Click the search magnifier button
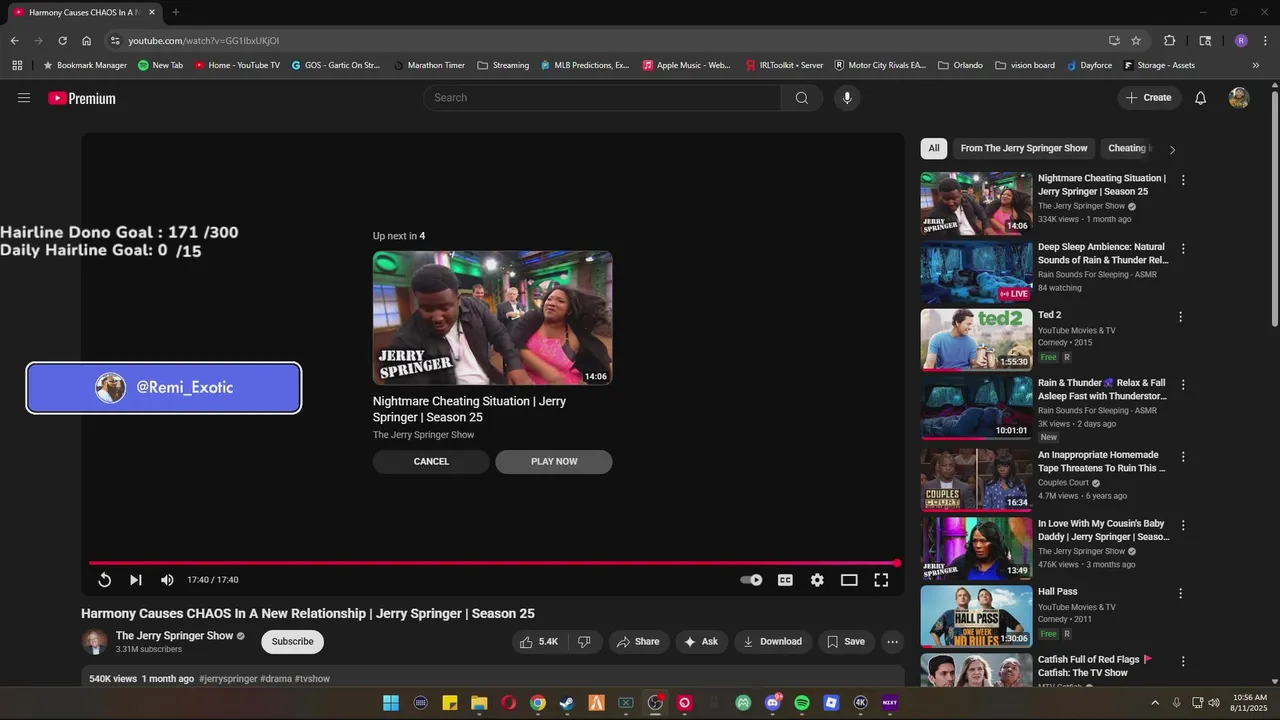 point(802,98)
